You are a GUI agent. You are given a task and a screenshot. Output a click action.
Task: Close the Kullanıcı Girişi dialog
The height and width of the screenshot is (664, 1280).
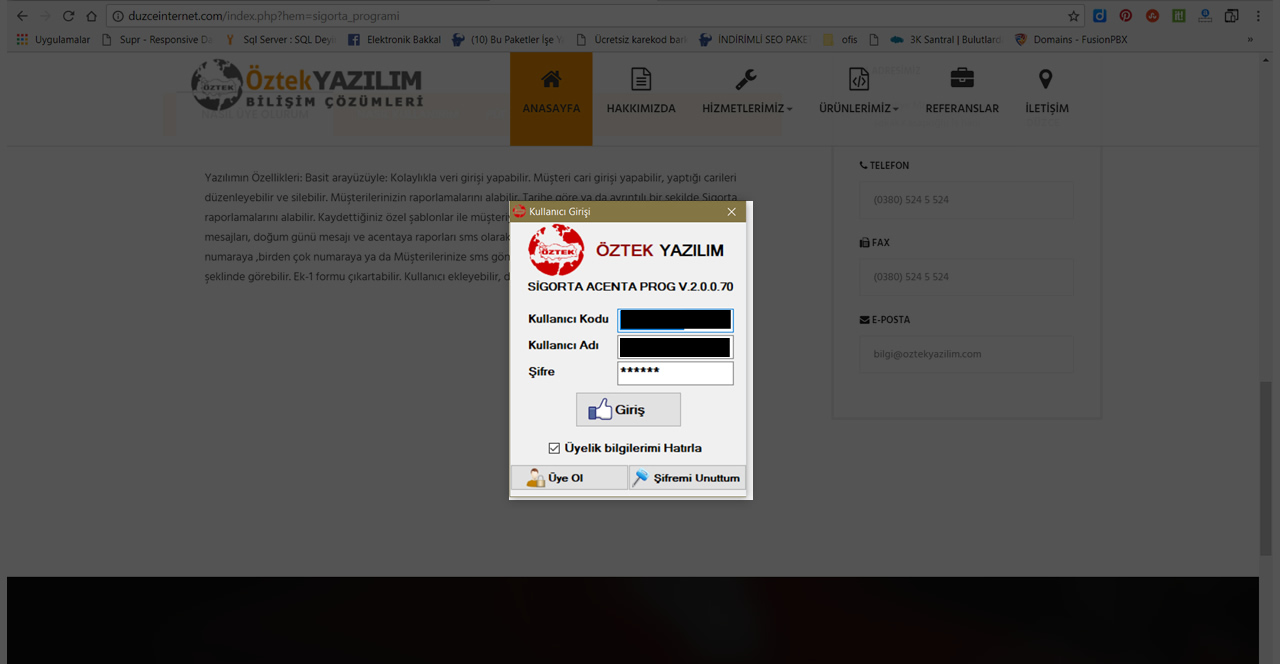pyautogui.click(x=731, y=212)
